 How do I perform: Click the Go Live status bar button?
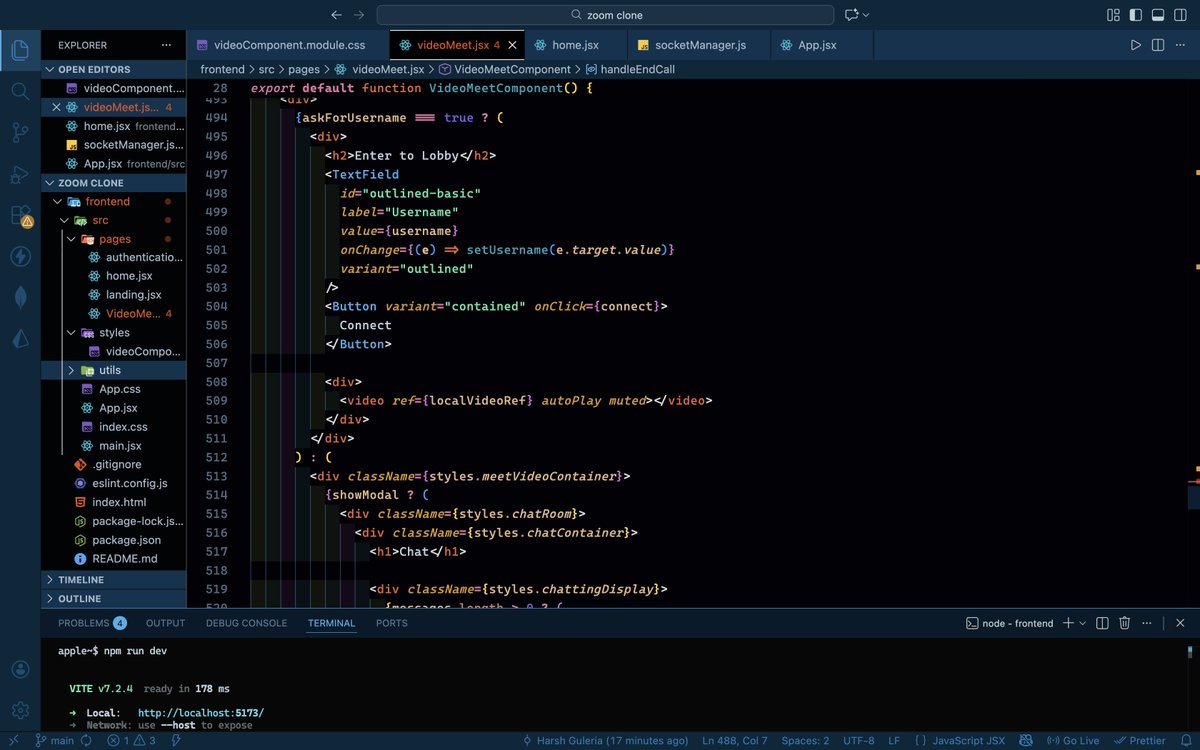point(1073,741)
